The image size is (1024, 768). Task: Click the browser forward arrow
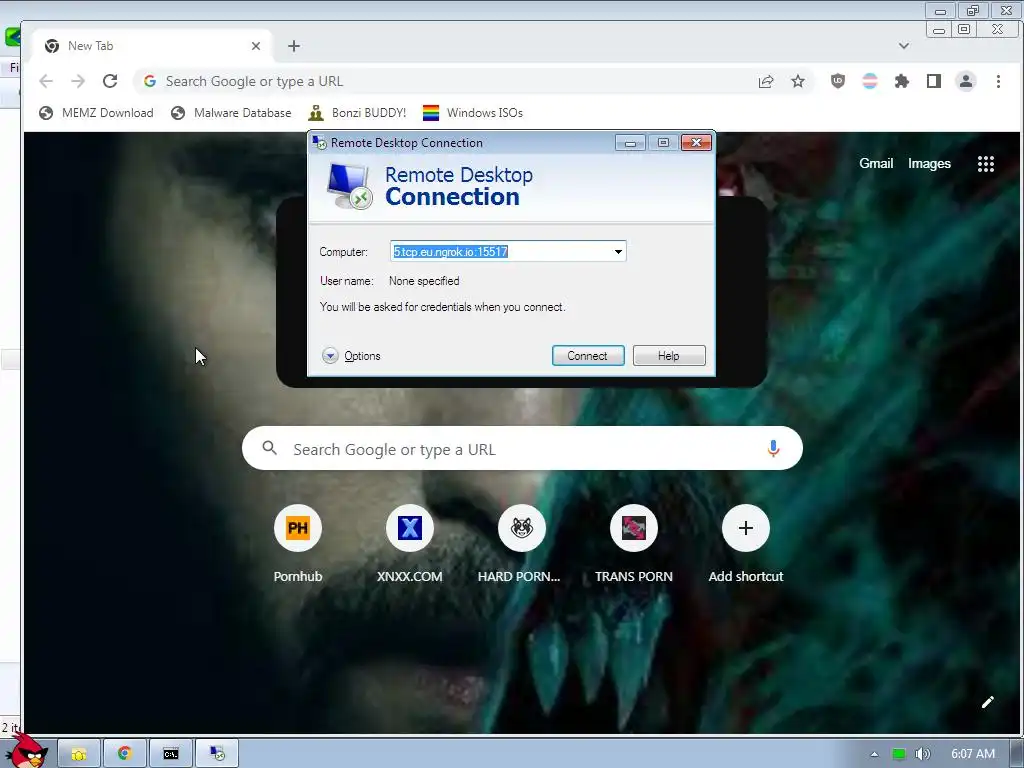pyautogui.click(x=78, y=81)
